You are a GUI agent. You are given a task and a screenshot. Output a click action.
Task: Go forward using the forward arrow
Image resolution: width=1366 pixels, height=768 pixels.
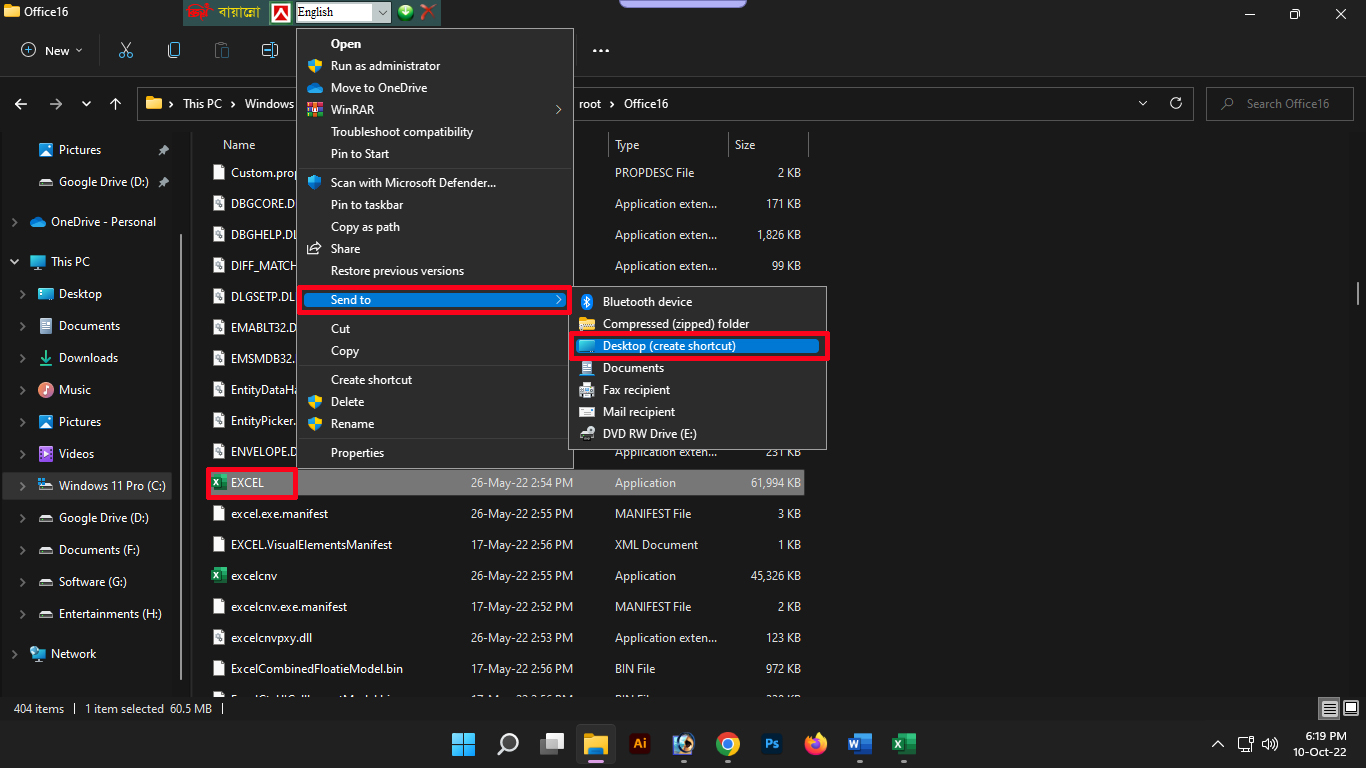pyautogui.click(x=56, y=103)
